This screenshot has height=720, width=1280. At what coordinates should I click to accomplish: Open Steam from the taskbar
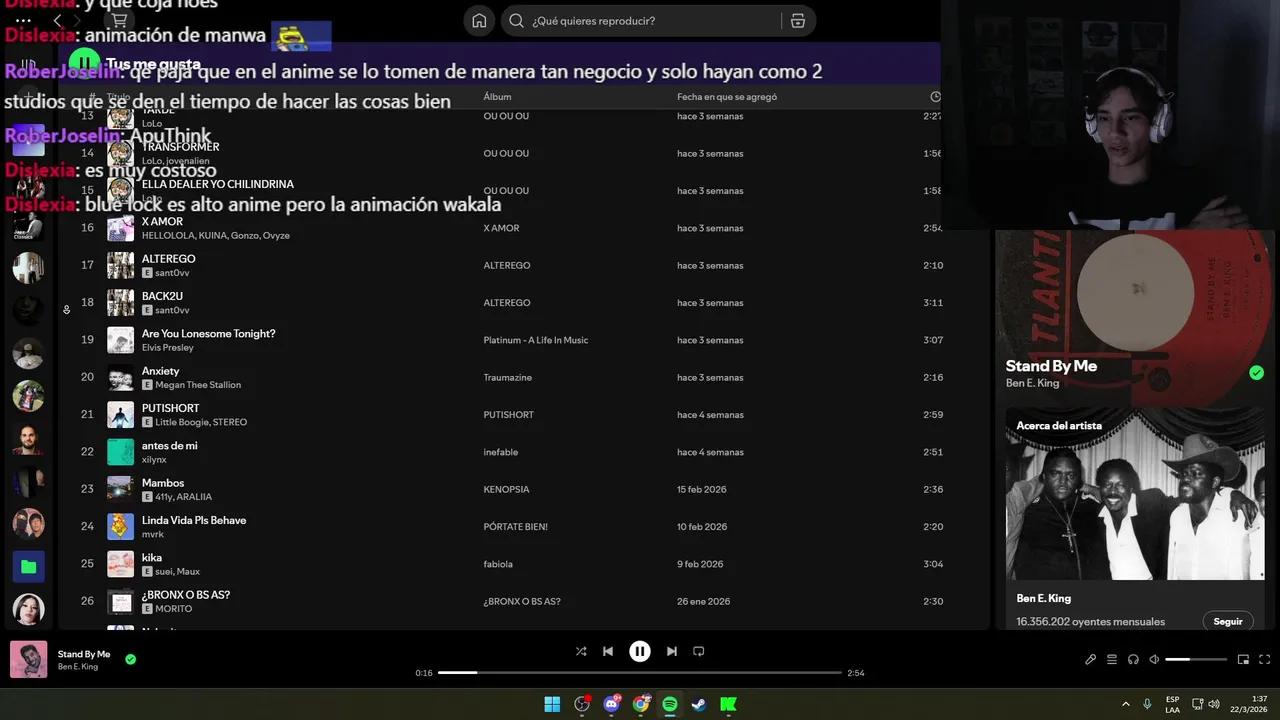(699, 704)
